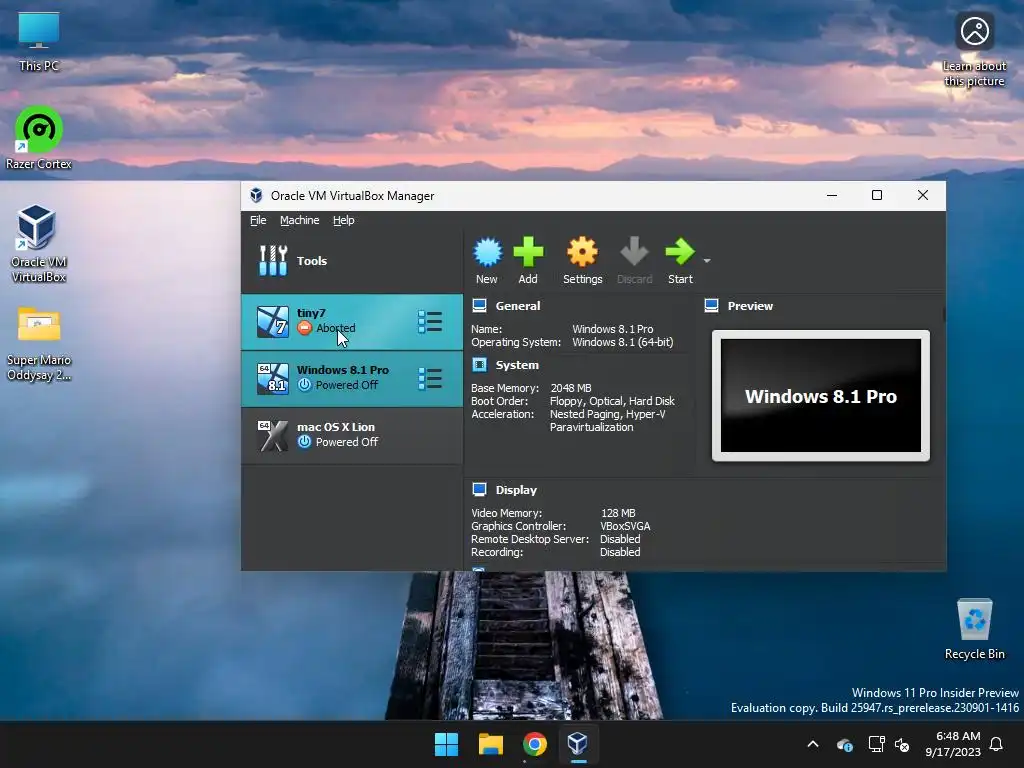The height and width of the screenshot is (768, 1024).
Task: Click the Display section header
Action: [516, 490]
